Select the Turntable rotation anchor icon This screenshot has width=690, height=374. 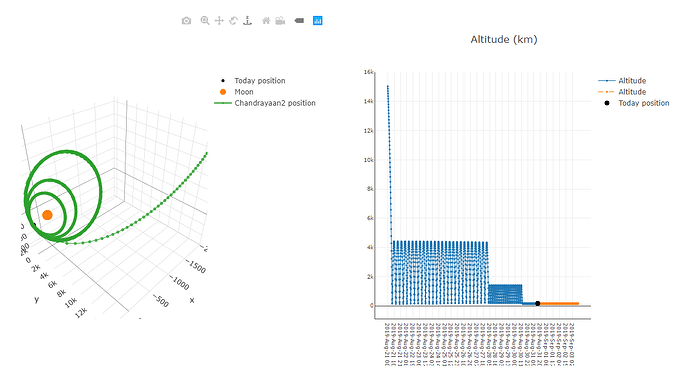tap(248, 21)
